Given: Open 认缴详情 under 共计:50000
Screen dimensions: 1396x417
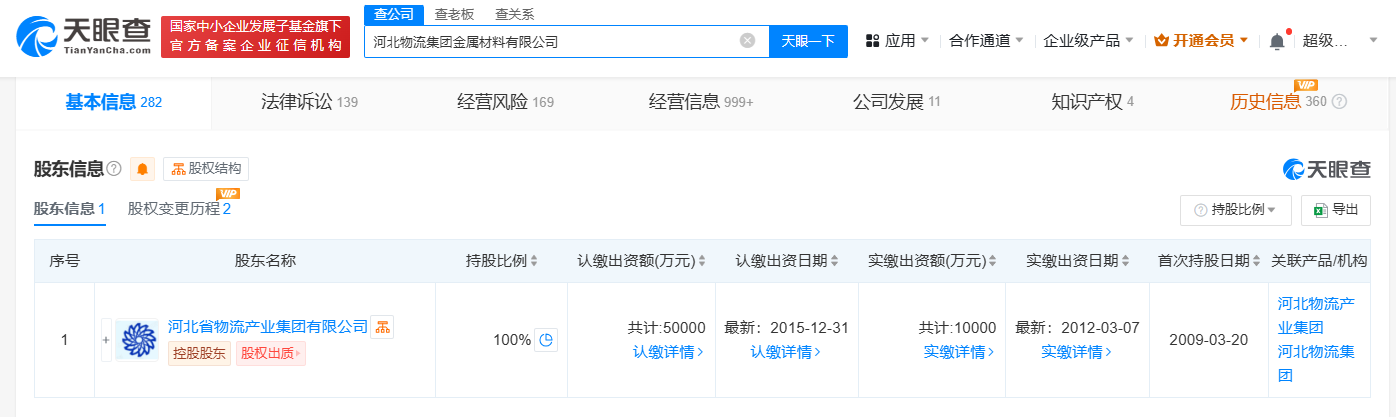Looking at the screenshot, I should coord(668,352).
